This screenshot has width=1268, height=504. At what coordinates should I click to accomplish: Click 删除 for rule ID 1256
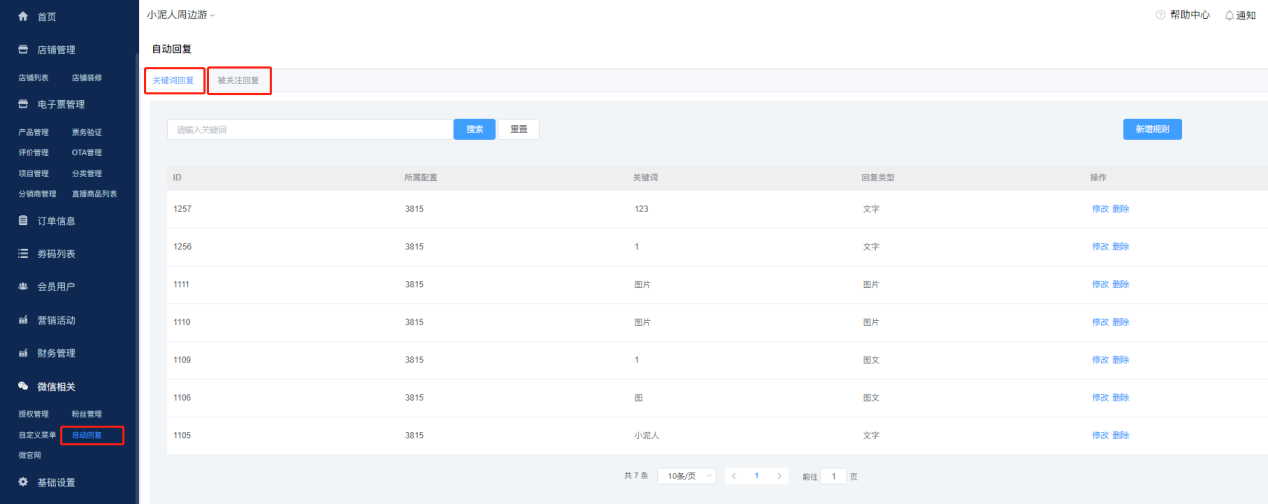(x=1120, y=246)
